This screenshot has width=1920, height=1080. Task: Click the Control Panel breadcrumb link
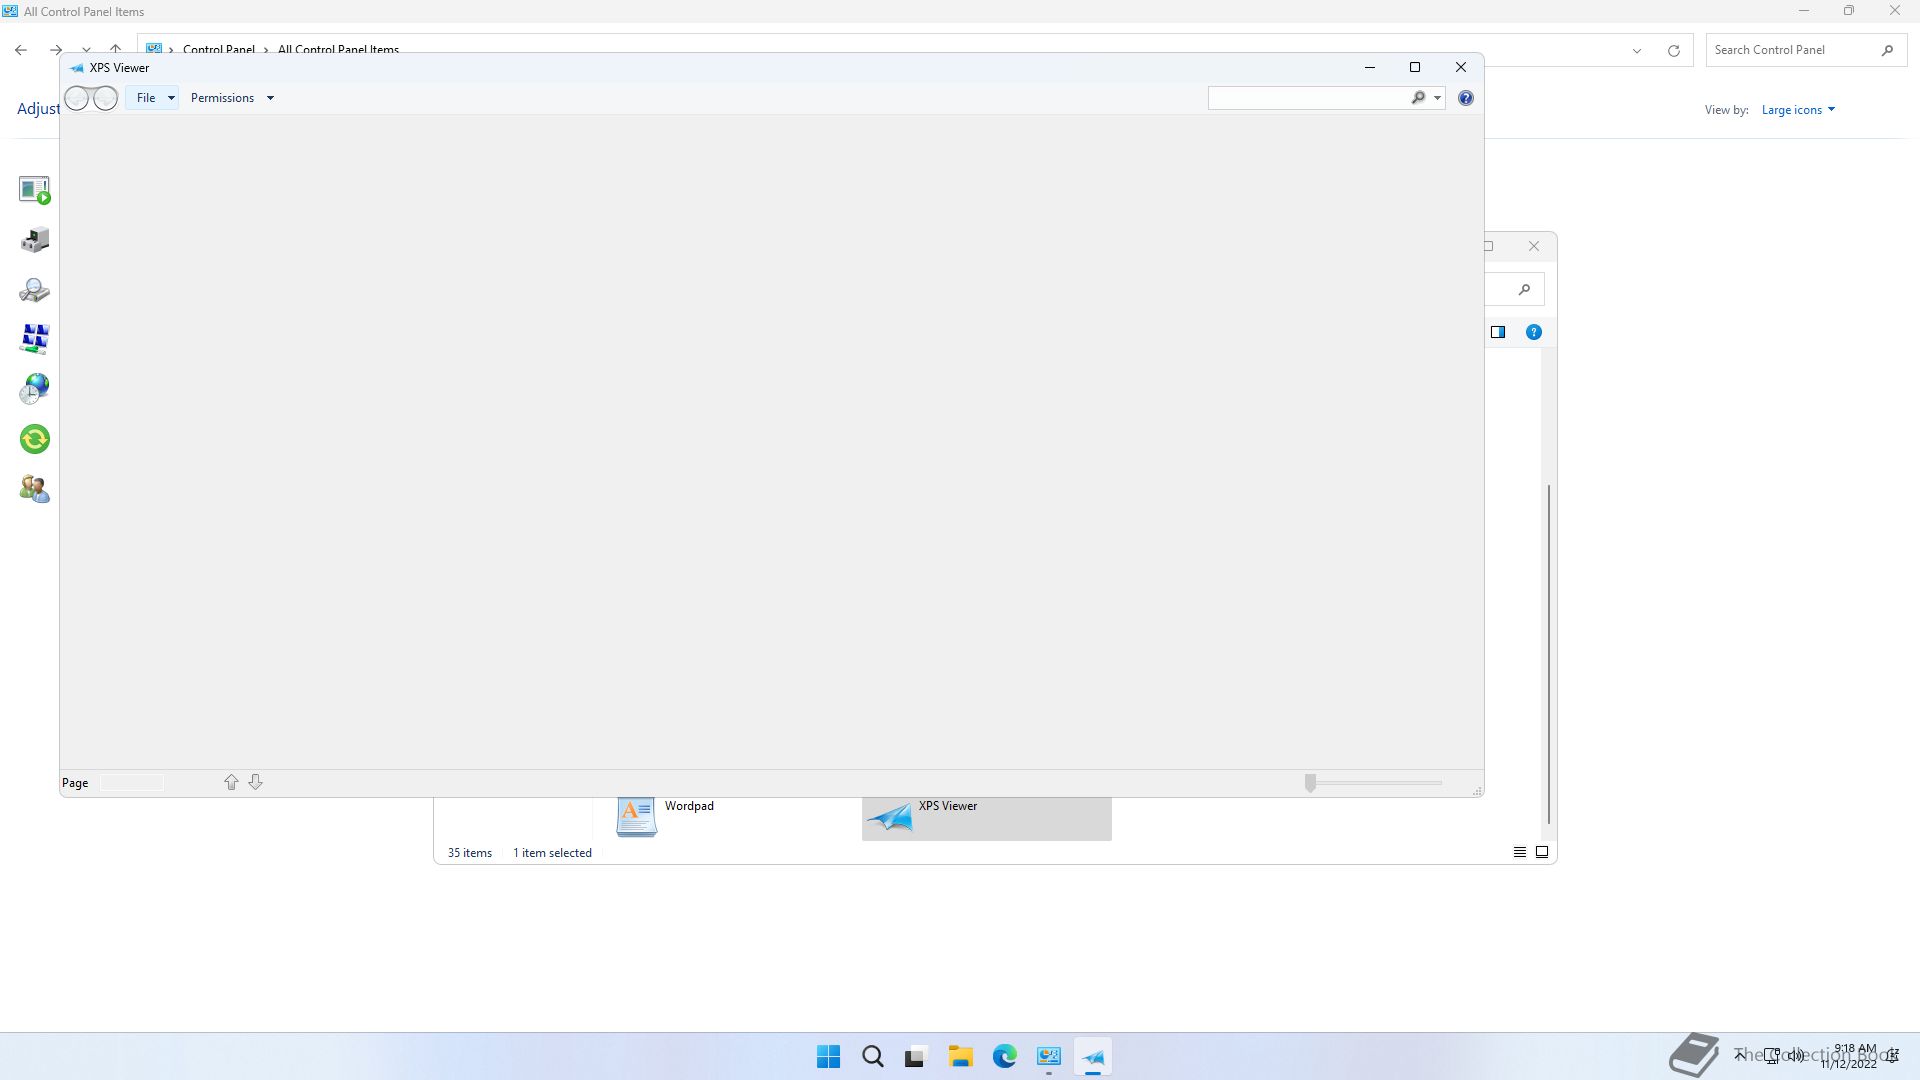(x=218, y=50)
